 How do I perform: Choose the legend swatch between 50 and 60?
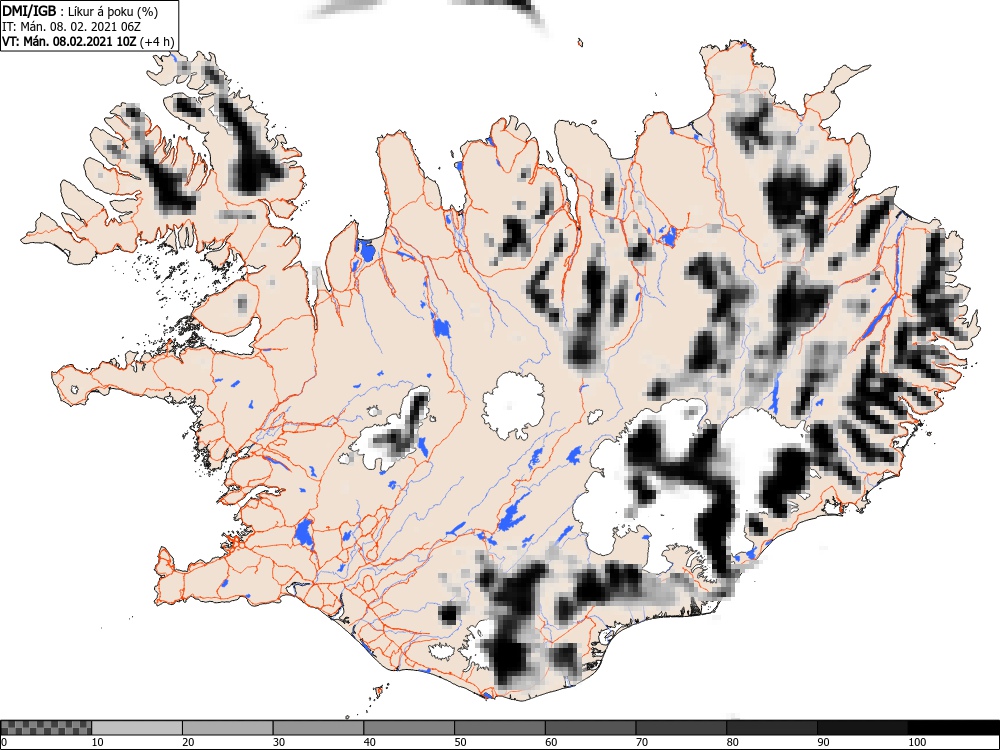coord(499,728)
